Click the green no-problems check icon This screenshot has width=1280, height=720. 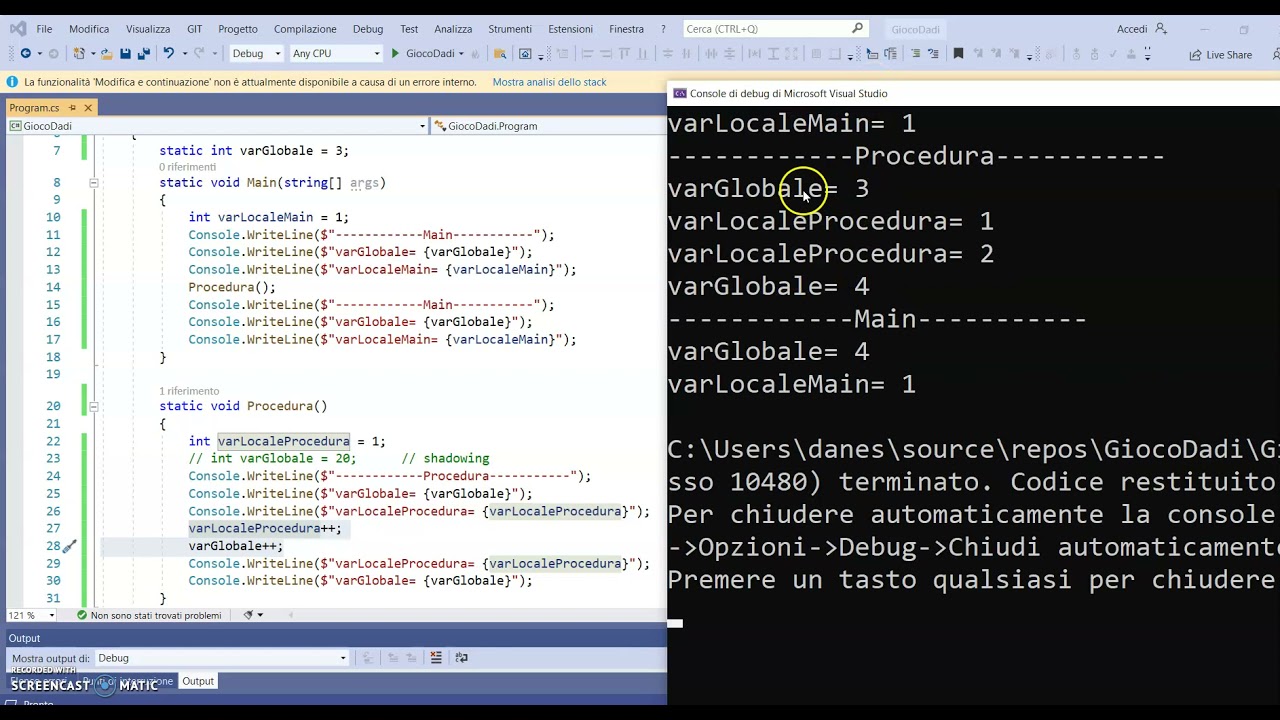point(83,615)
